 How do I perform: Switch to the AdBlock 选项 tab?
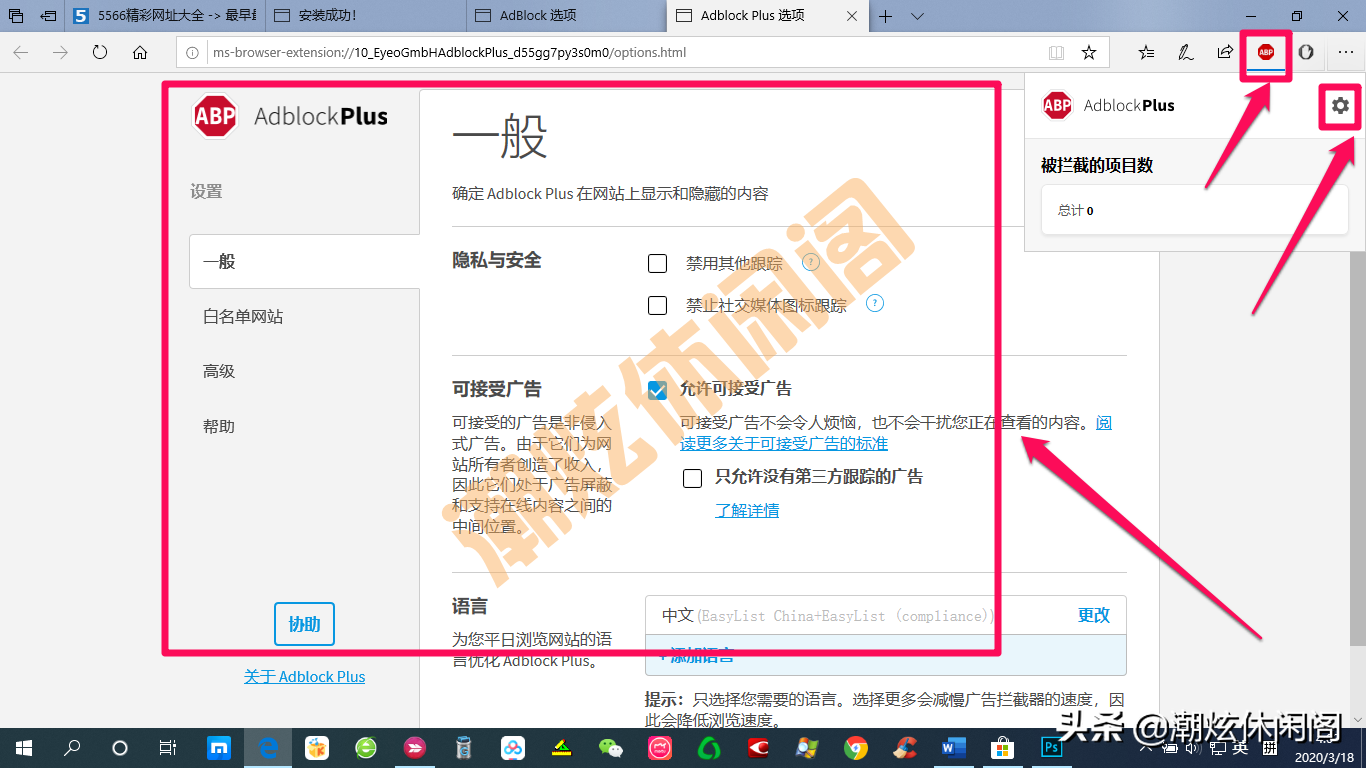point(566,16)
